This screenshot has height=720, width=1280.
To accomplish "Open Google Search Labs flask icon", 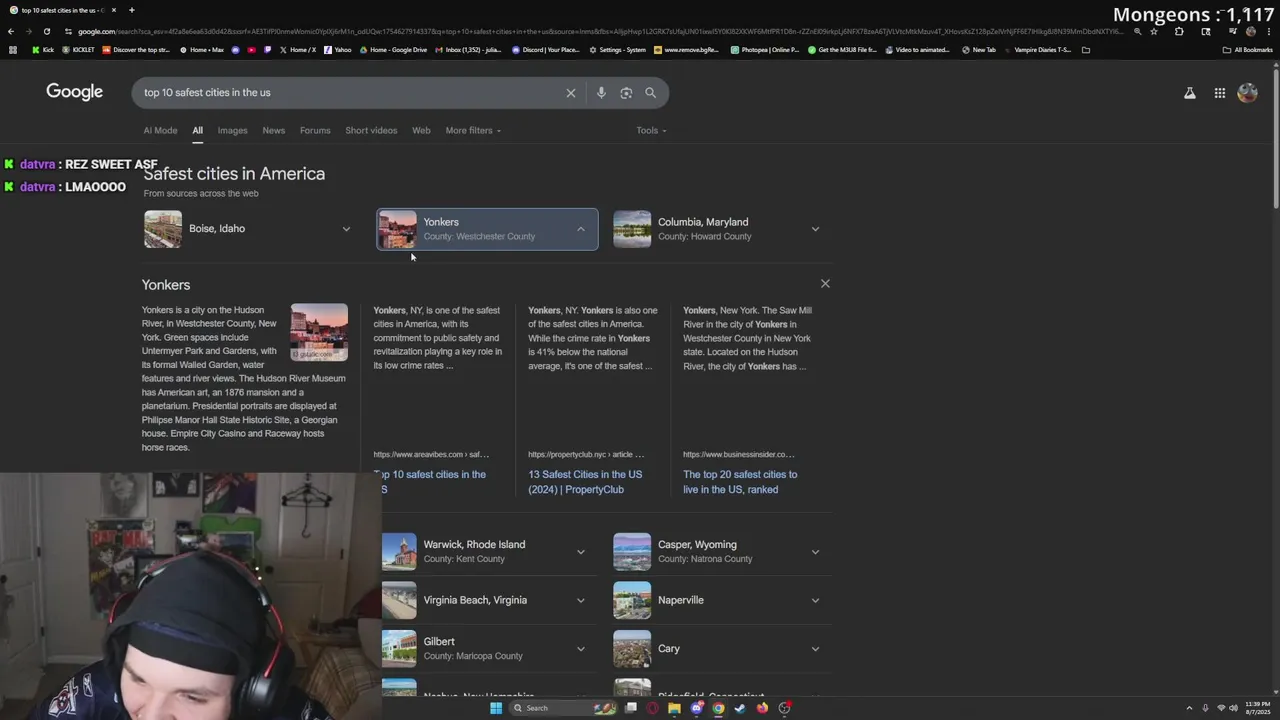I will tap(1190, 93).
